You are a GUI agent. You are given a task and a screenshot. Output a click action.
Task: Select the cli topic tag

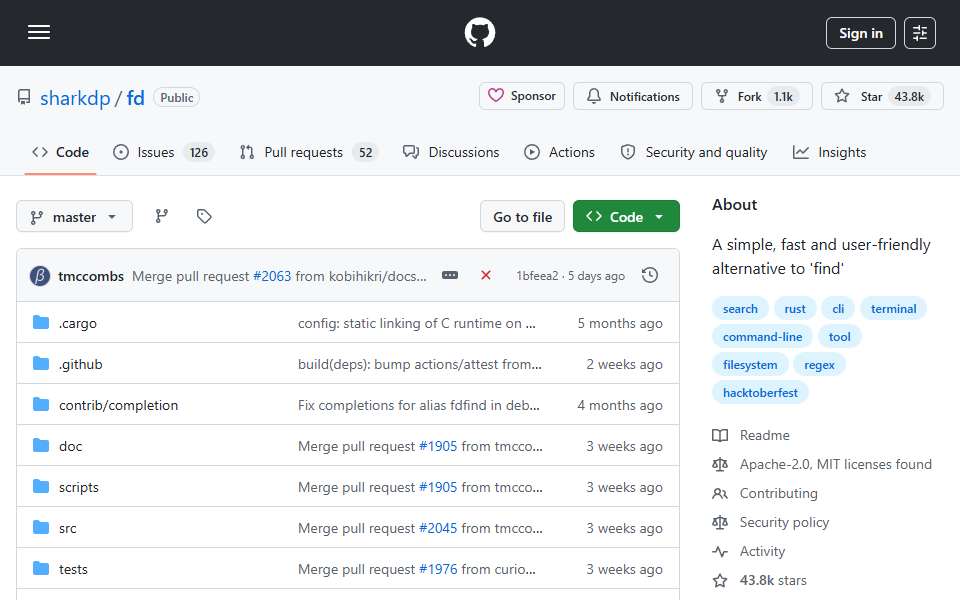(838, 309)
